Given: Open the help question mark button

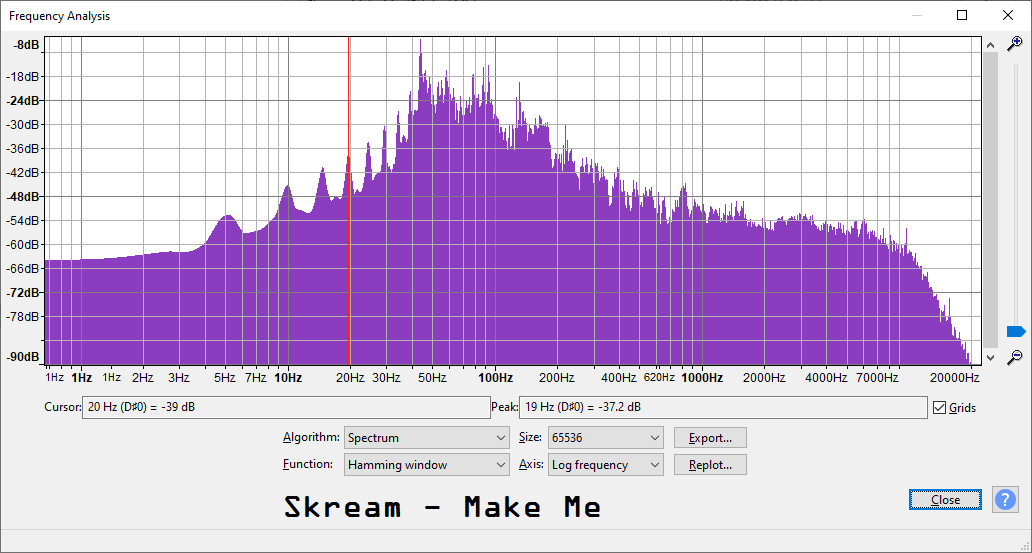Looking at the screenshot, I should 1006,500.
